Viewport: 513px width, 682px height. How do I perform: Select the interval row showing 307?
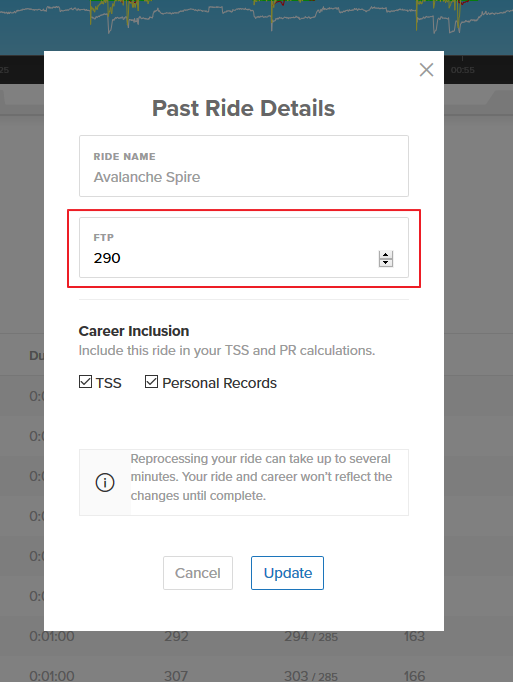pyautogui.click(x=256, y=674)
